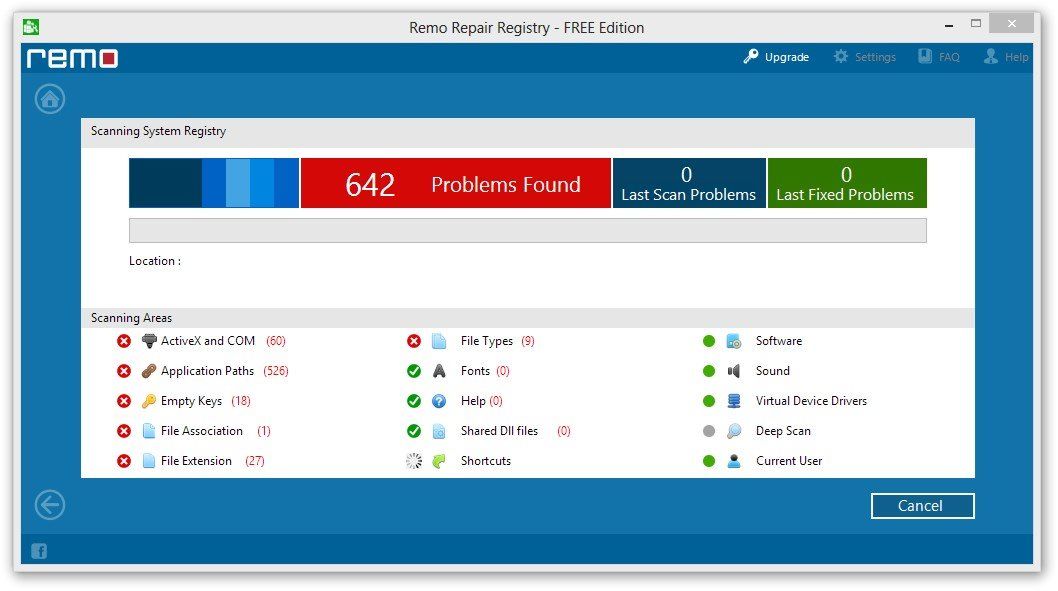Click the red error status for File Types
Viewport: 1058px width, 591px height.
click(x=414, y=341)
